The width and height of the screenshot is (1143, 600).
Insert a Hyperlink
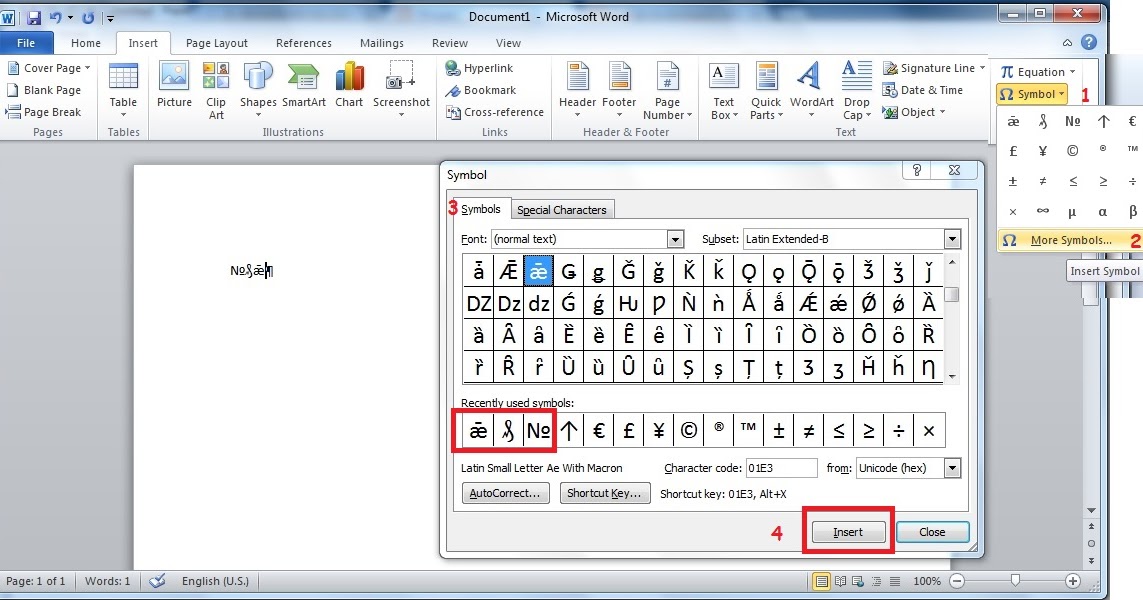click(479, 68)
